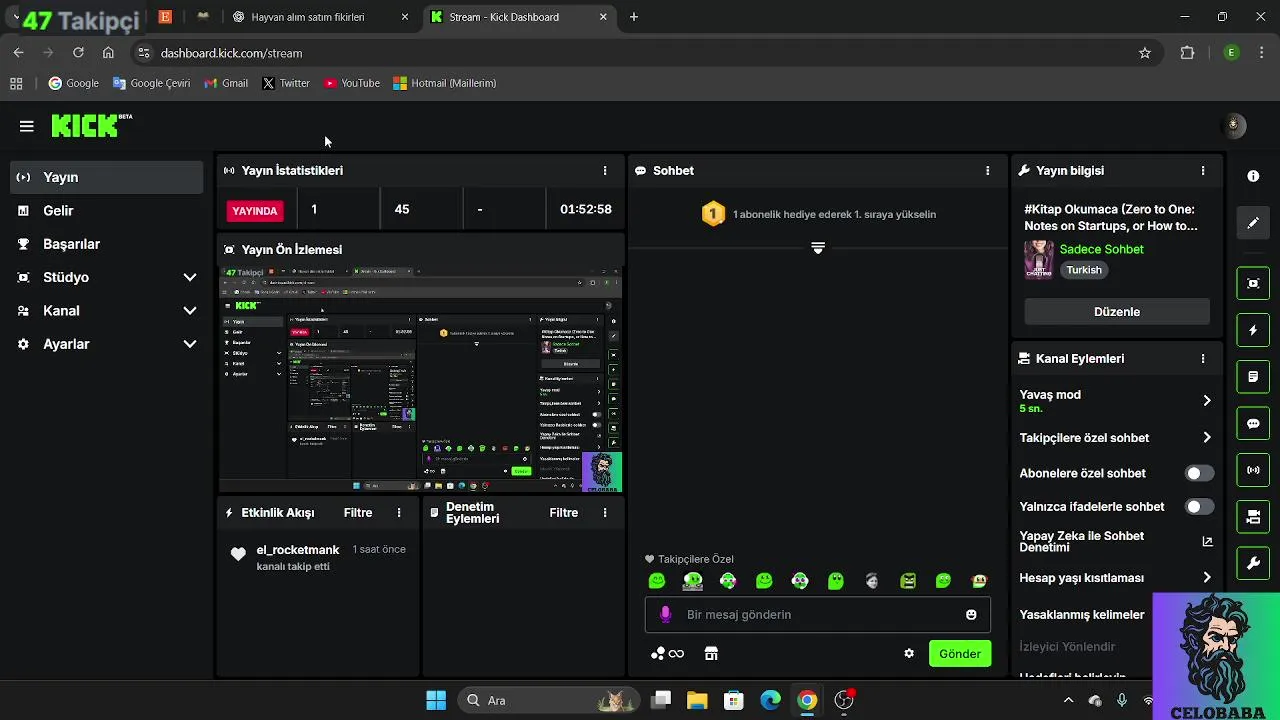Click the browser address bar

(640, 53)
